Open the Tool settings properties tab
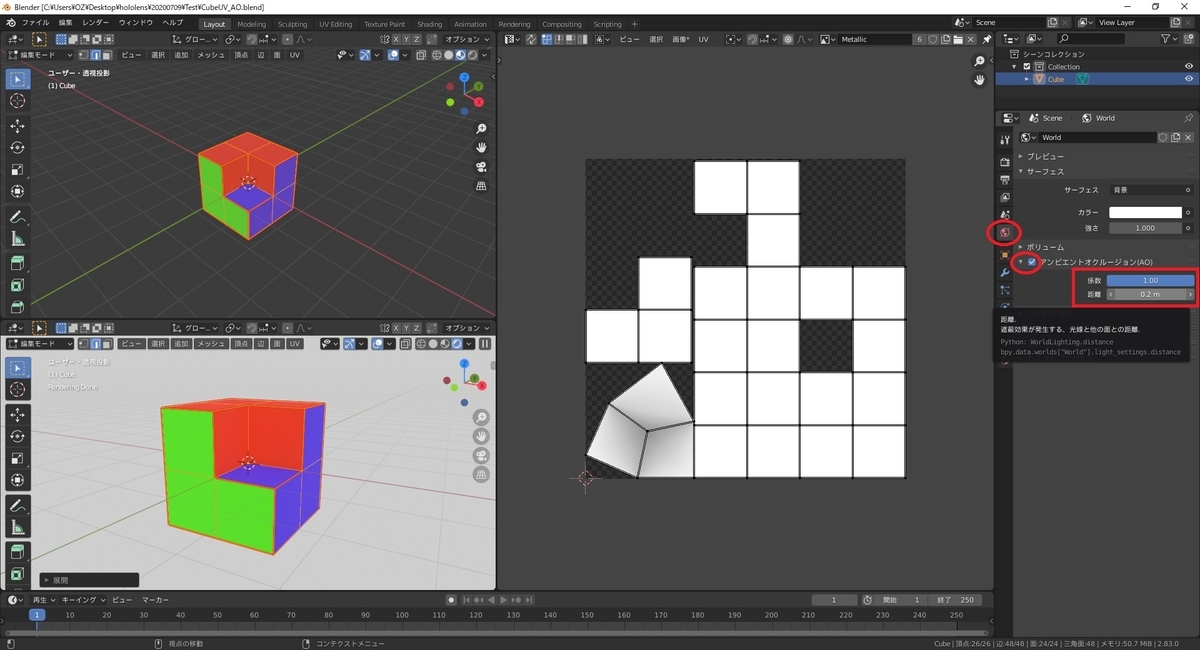 (x=1004, y=139)
